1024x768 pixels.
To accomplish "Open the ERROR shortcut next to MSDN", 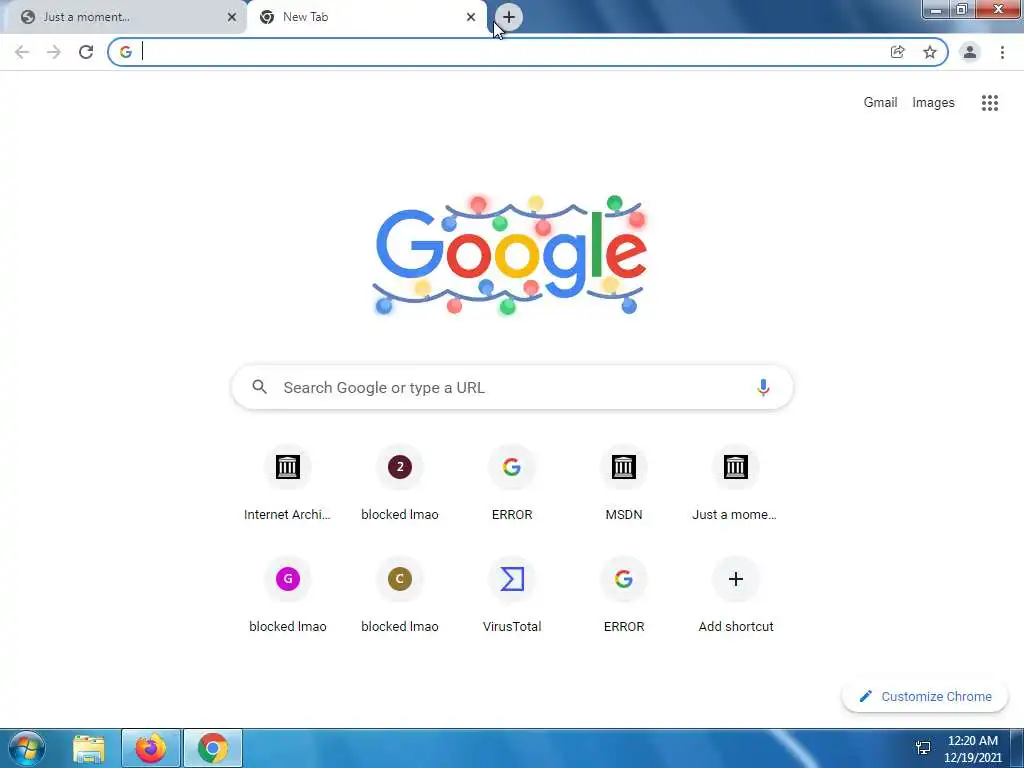I will click(x=512, y=485).
